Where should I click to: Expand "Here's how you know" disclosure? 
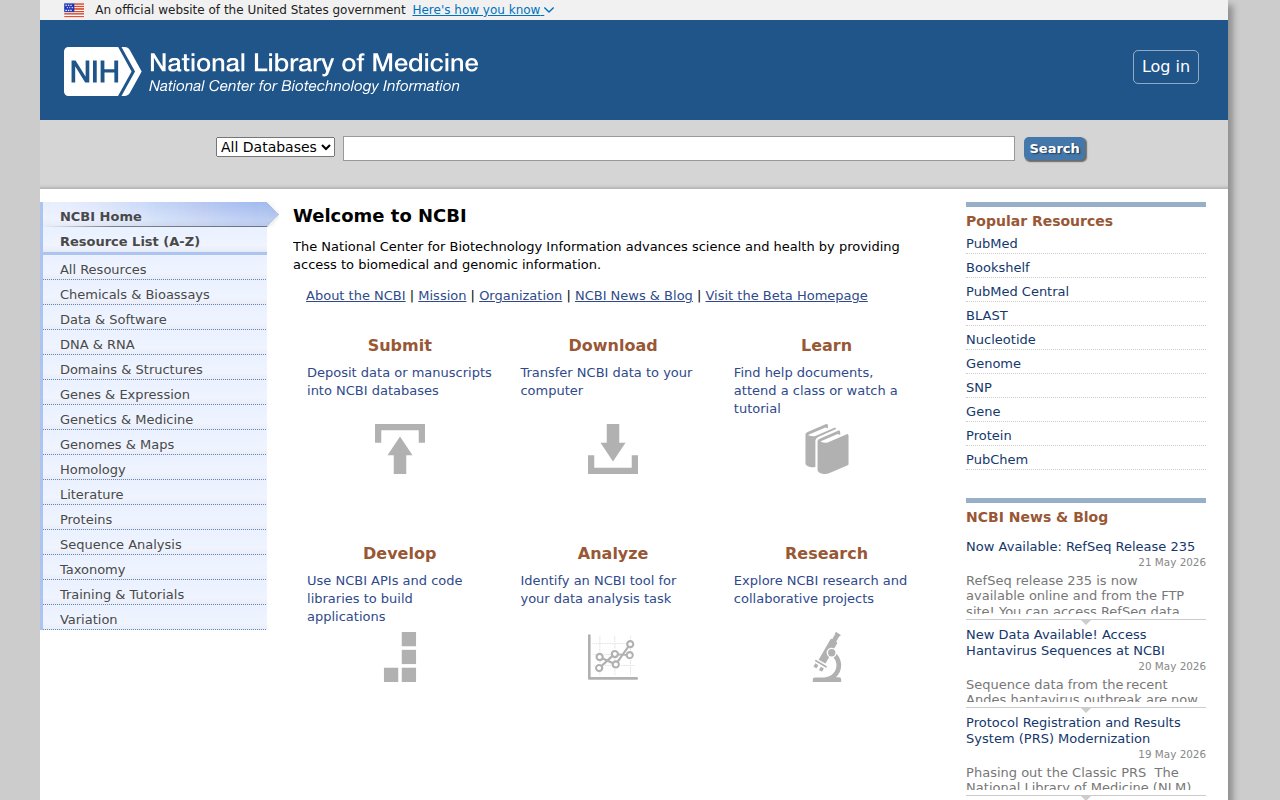point(483,10)
